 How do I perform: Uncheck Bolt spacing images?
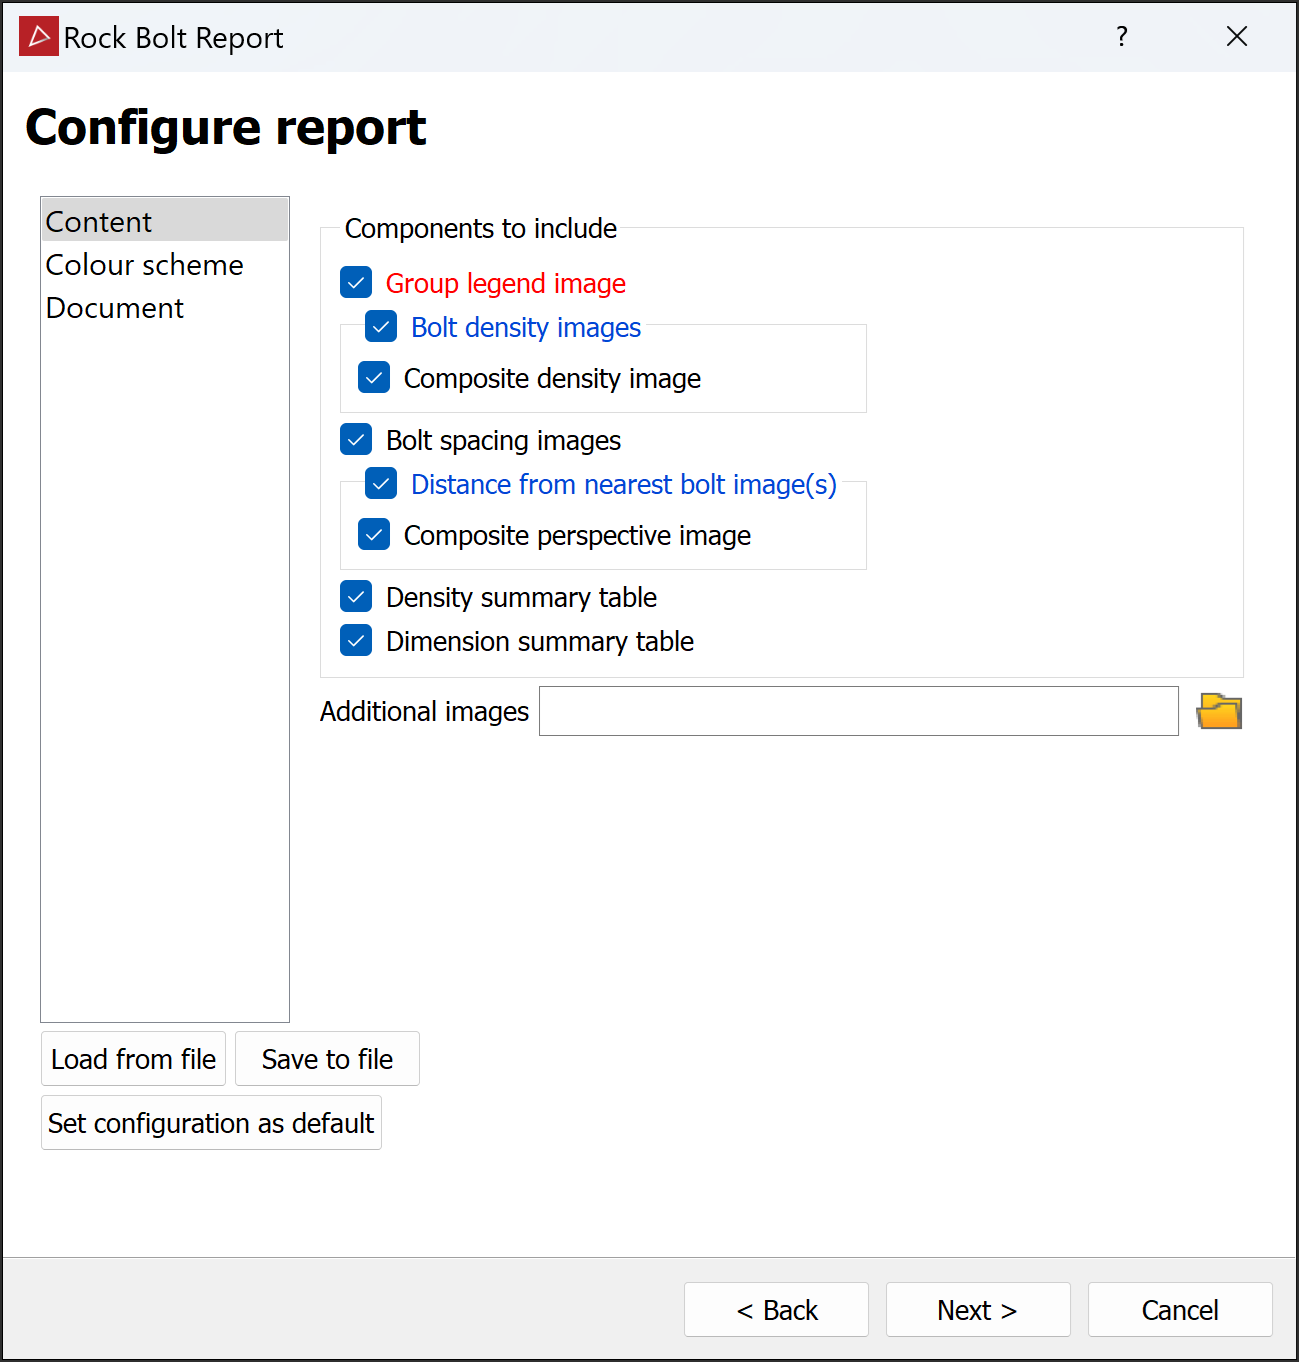356,440
